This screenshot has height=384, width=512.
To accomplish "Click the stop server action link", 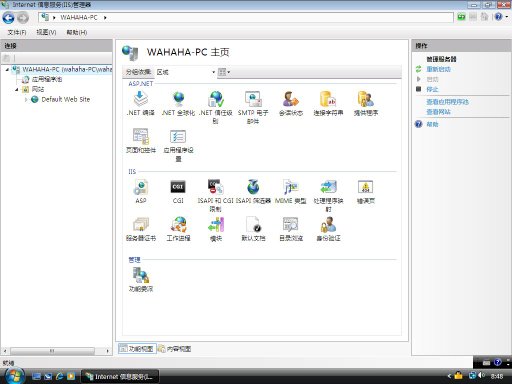I will pos(432,89).
